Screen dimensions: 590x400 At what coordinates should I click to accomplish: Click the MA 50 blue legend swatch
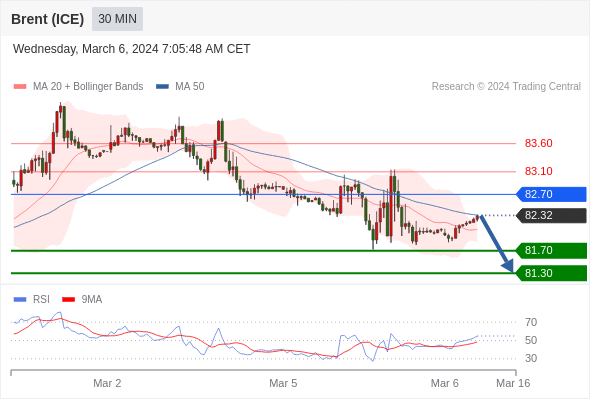pos(162,87)
